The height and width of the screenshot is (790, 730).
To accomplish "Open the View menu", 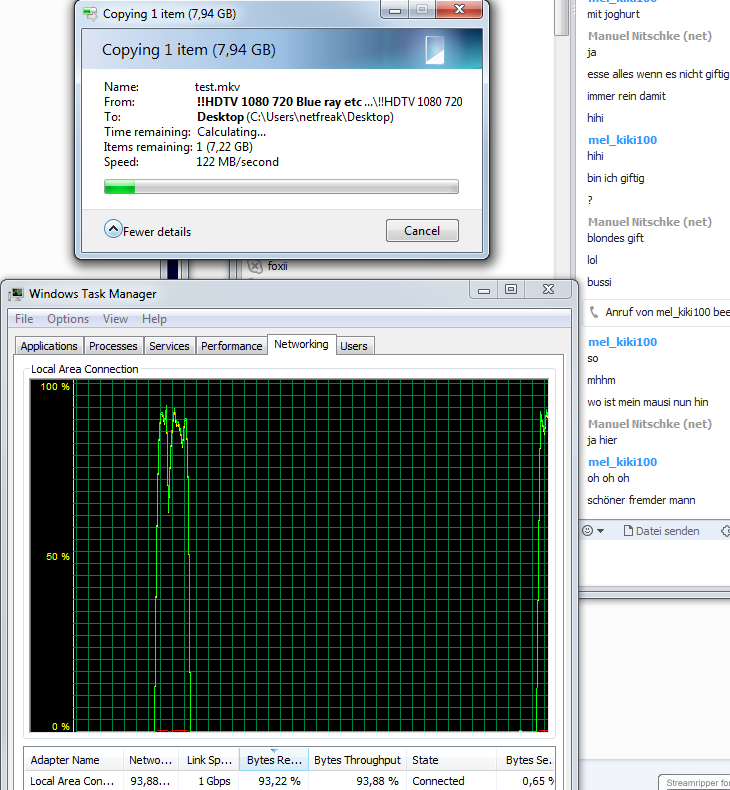I will click(x=115, y=319).
